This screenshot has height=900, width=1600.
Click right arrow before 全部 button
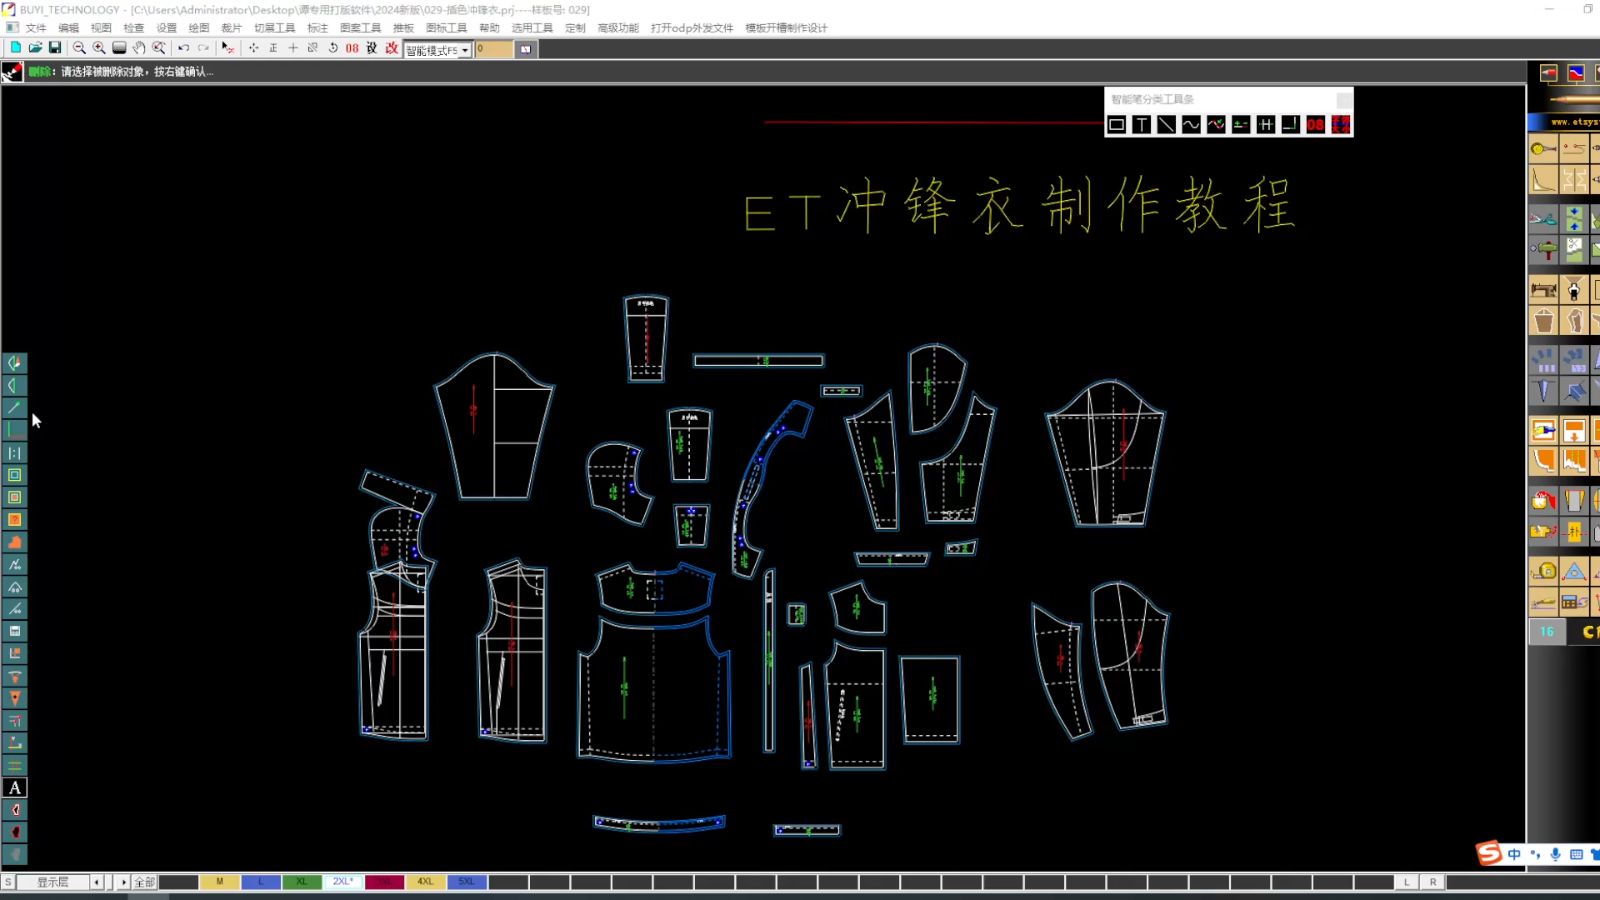pyautogui.click(x=124, y=882)
